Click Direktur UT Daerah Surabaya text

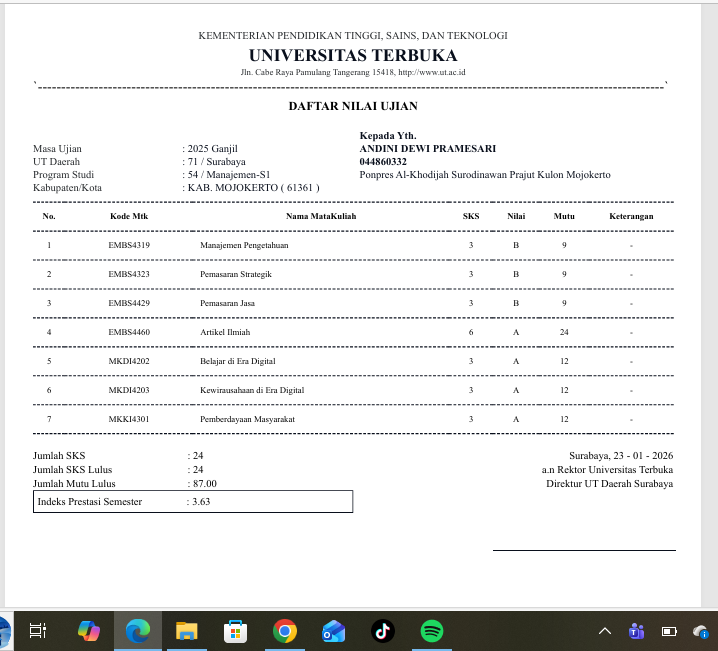(x=609, y=483)
